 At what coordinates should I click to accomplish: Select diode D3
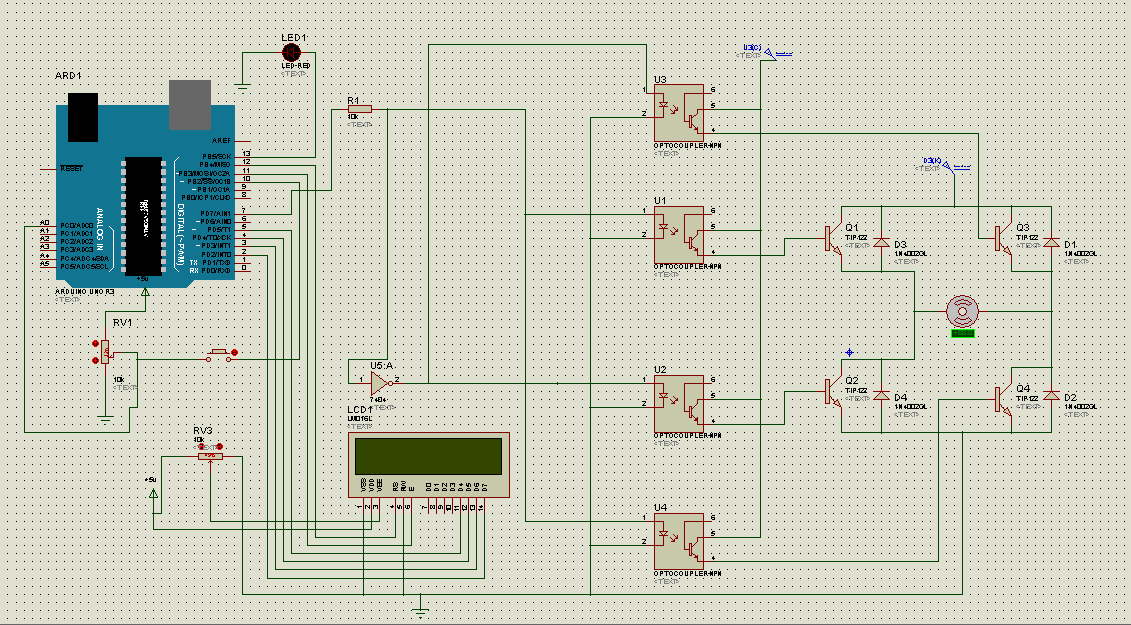click(881, 242)
